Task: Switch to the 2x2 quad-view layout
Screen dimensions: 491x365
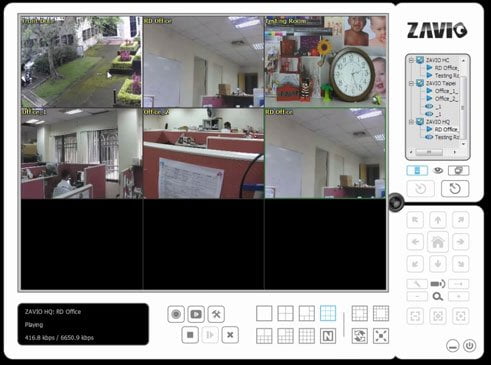Action: 286,313
